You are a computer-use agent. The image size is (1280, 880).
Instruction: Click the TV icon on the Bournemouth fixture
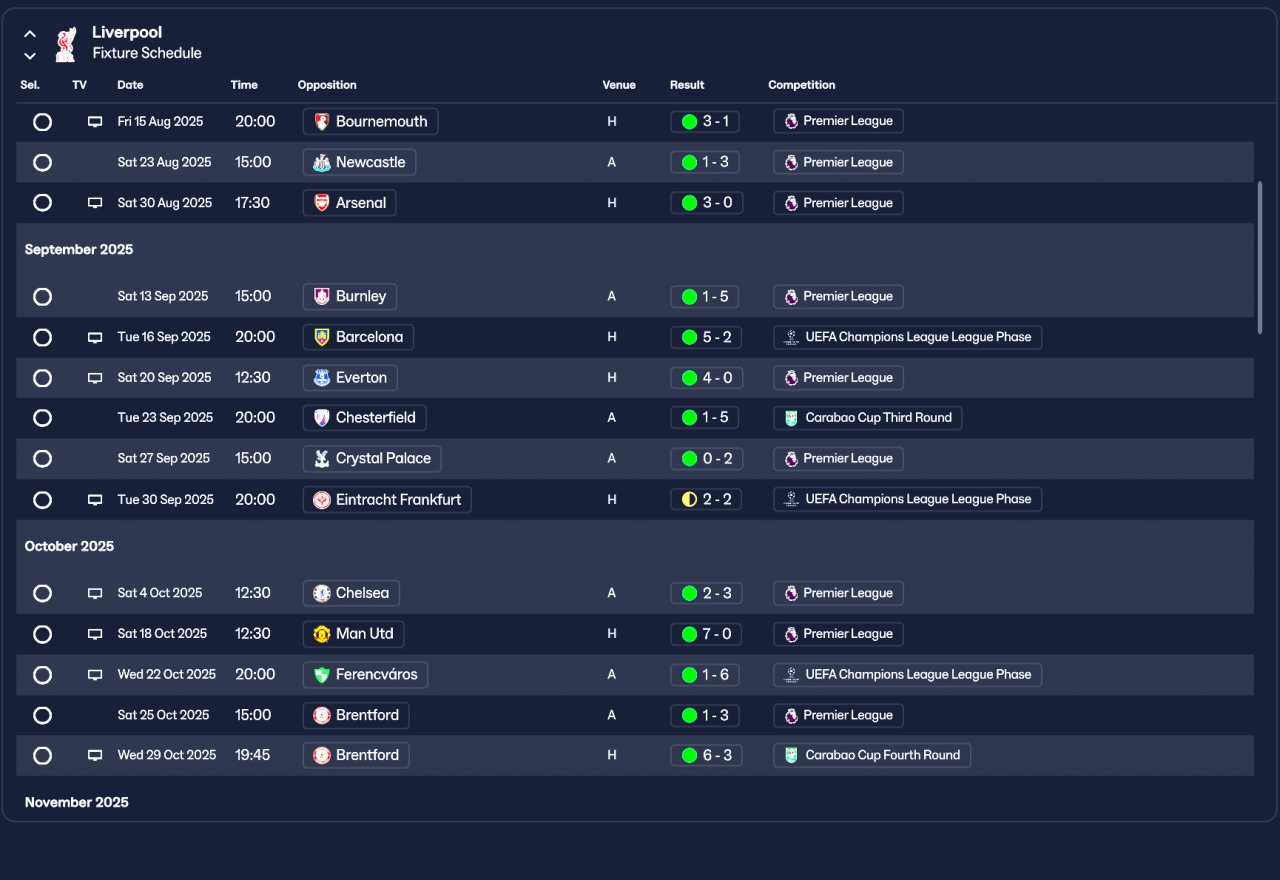pyautogui.click(x=95, y=122)
